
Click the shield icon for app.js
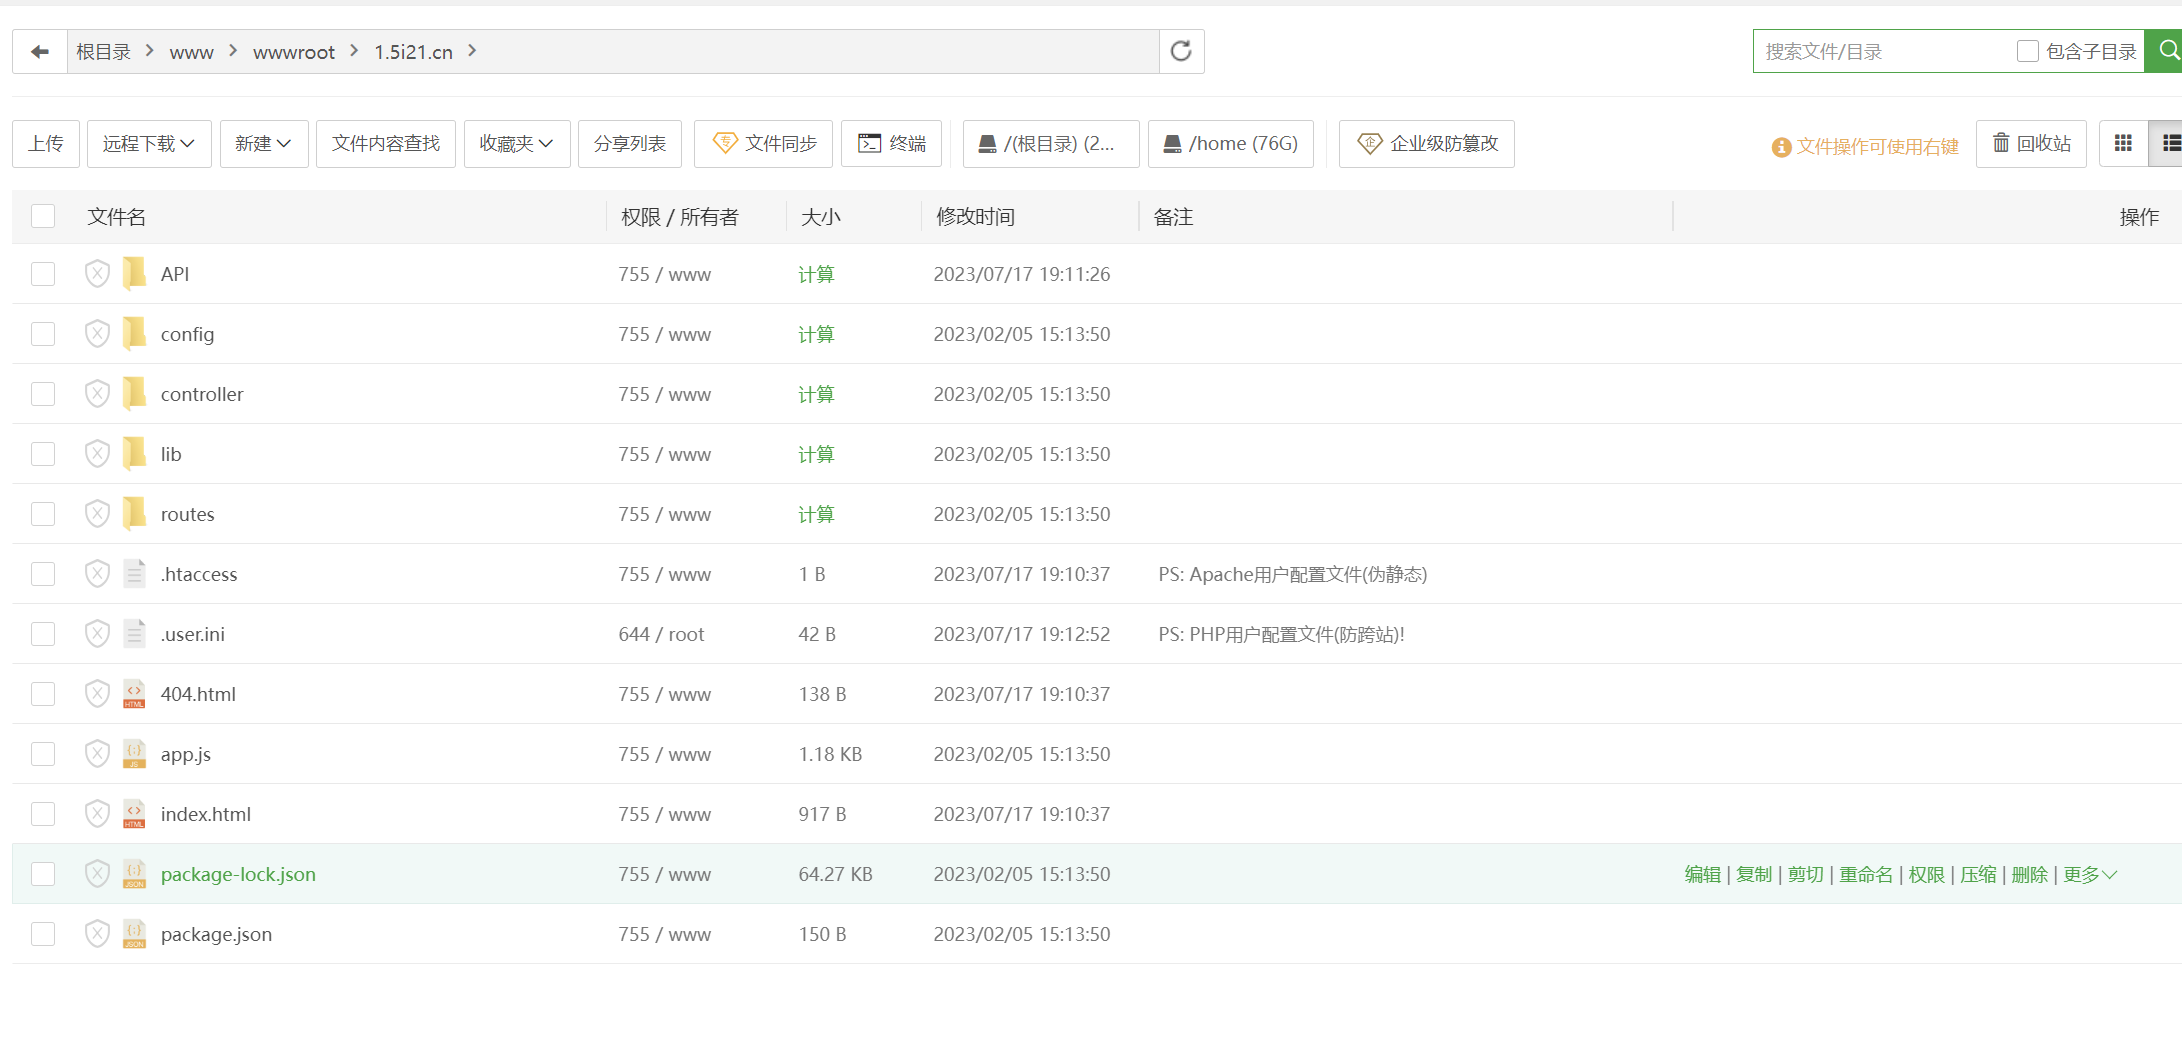coord(97,754)
